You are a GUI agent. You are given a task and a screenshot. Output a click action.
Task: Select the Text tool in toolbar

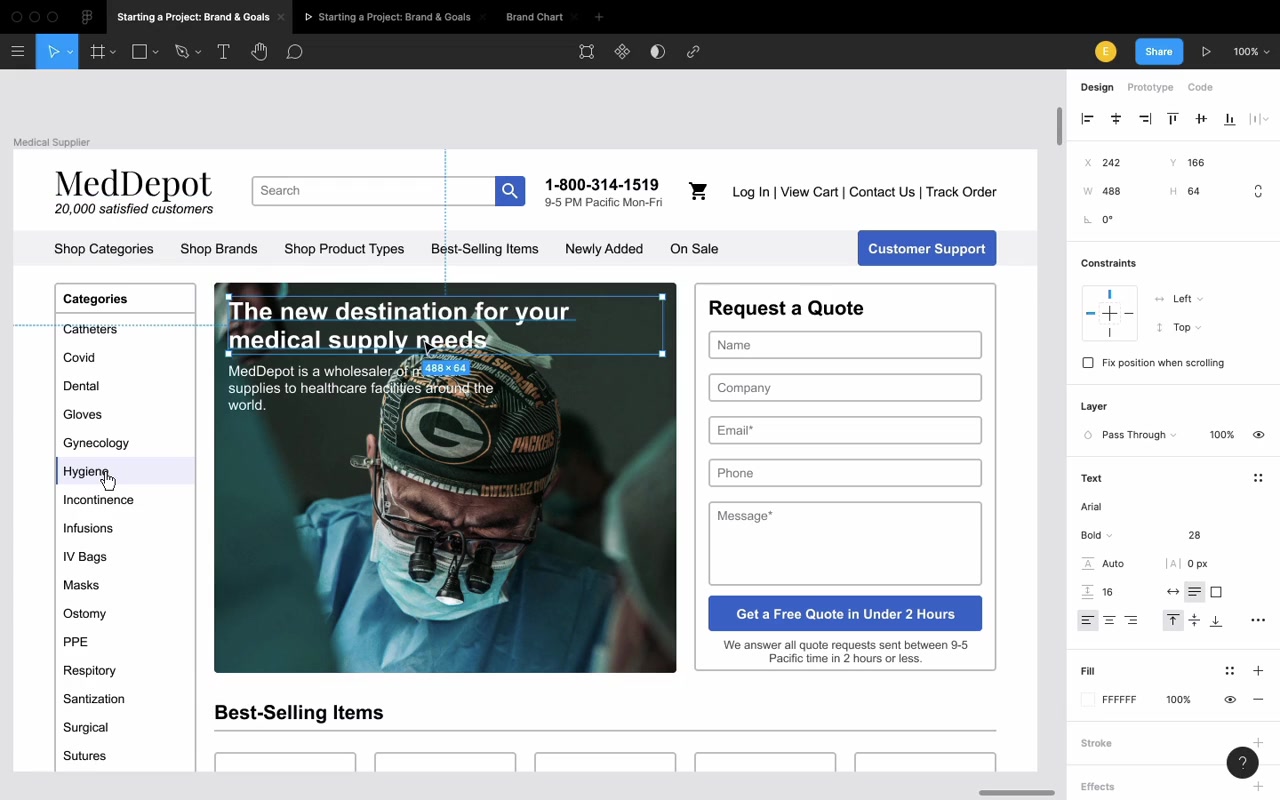[223, 52]
